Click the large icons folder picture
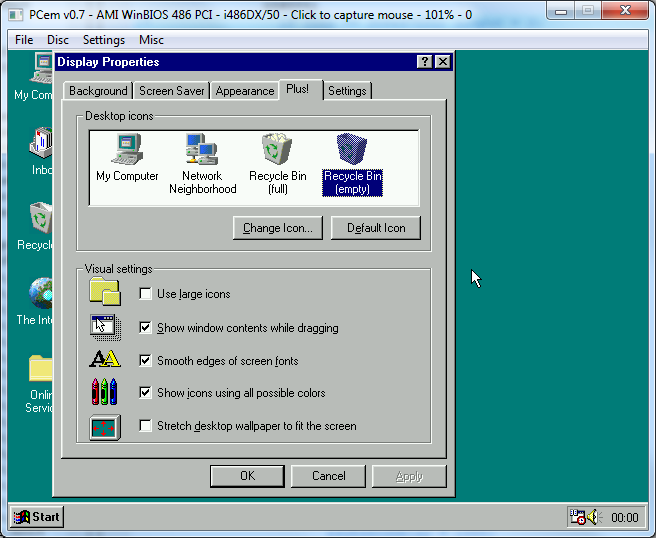This screenshot has height=538, width=656. click(x=105, y=292)
